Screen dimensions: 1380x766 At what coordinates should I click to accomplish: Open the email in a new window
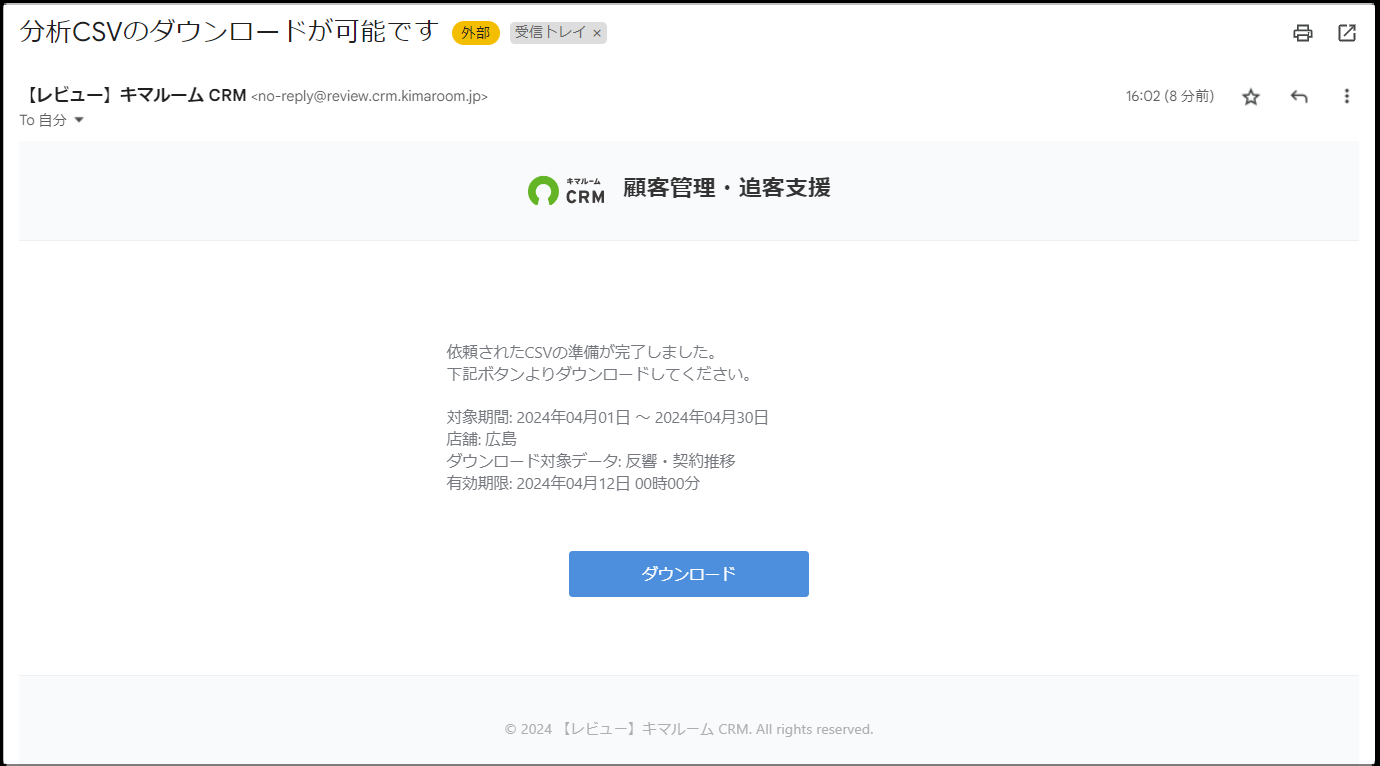tap(1347, 33)
